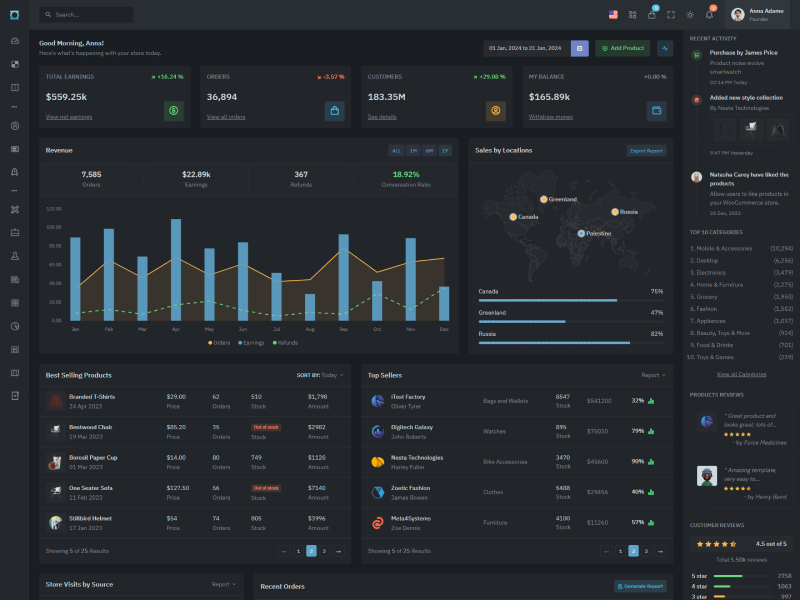The width and height of the screenshot is (800, 600).
Task: Expand the Top Sellers Report dropdown
Action: [x=653, y=375]
